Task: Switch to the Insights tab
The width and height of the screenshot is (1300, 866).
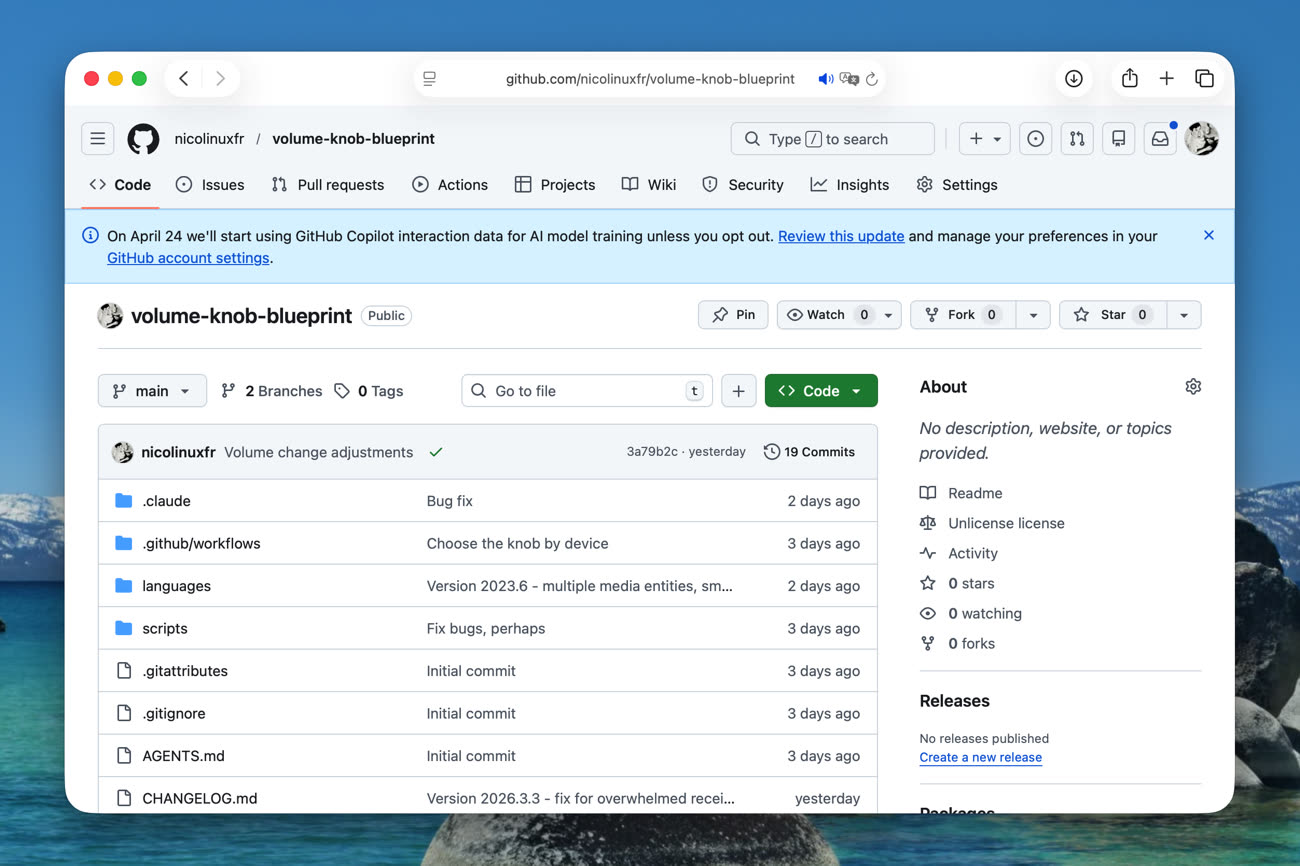Action: coord(849,185)
